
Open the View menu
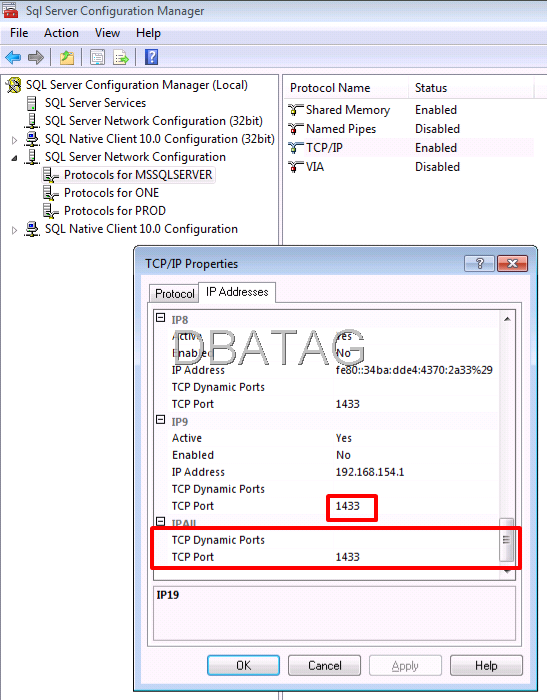click(x=107, y=33)
